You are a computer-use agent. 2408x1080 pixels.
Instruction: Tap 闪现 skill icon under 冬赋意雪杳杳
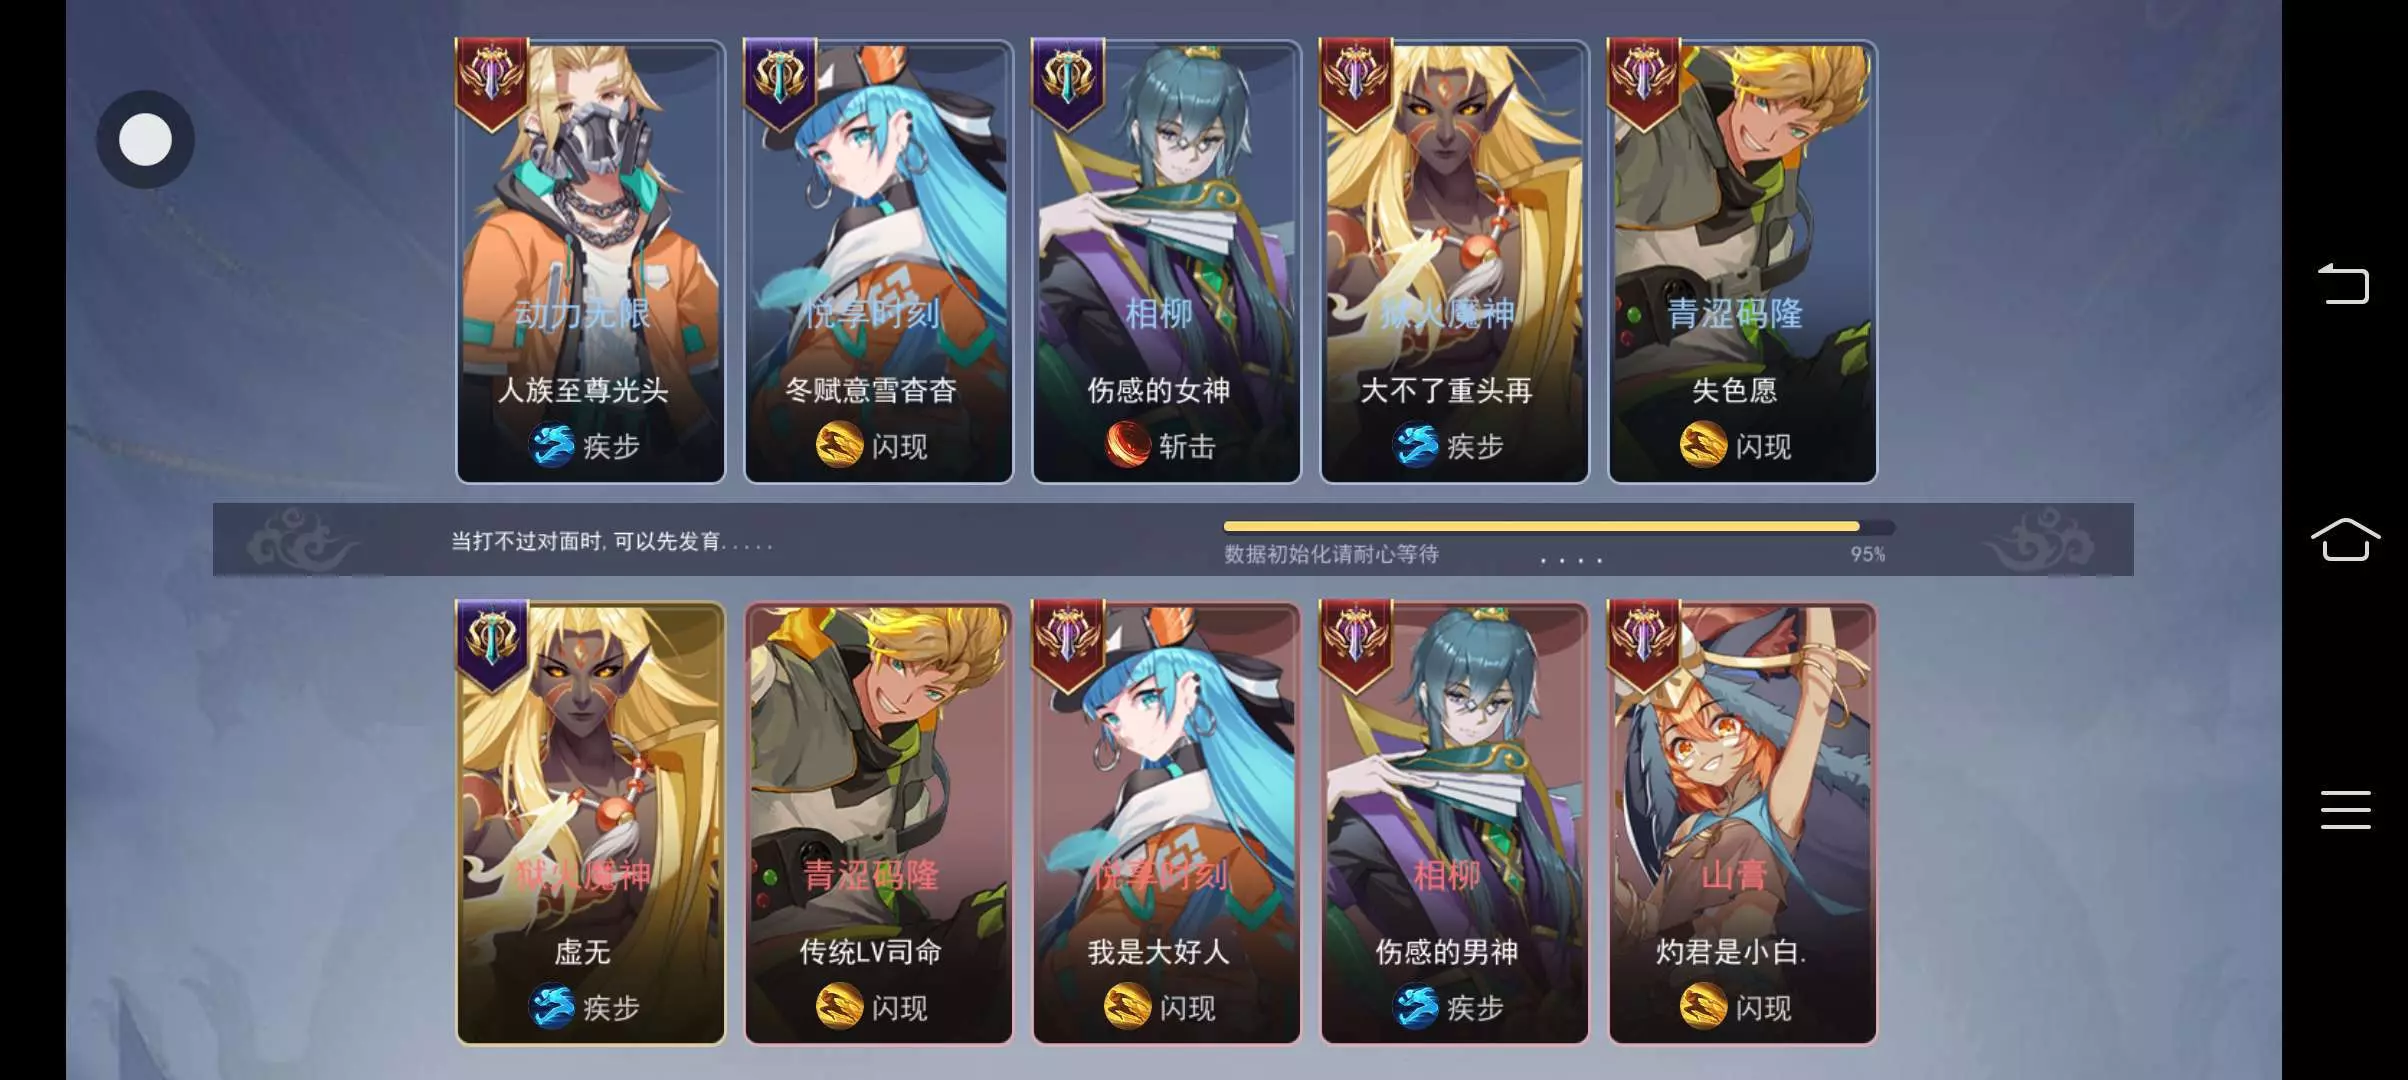point(840,445)
